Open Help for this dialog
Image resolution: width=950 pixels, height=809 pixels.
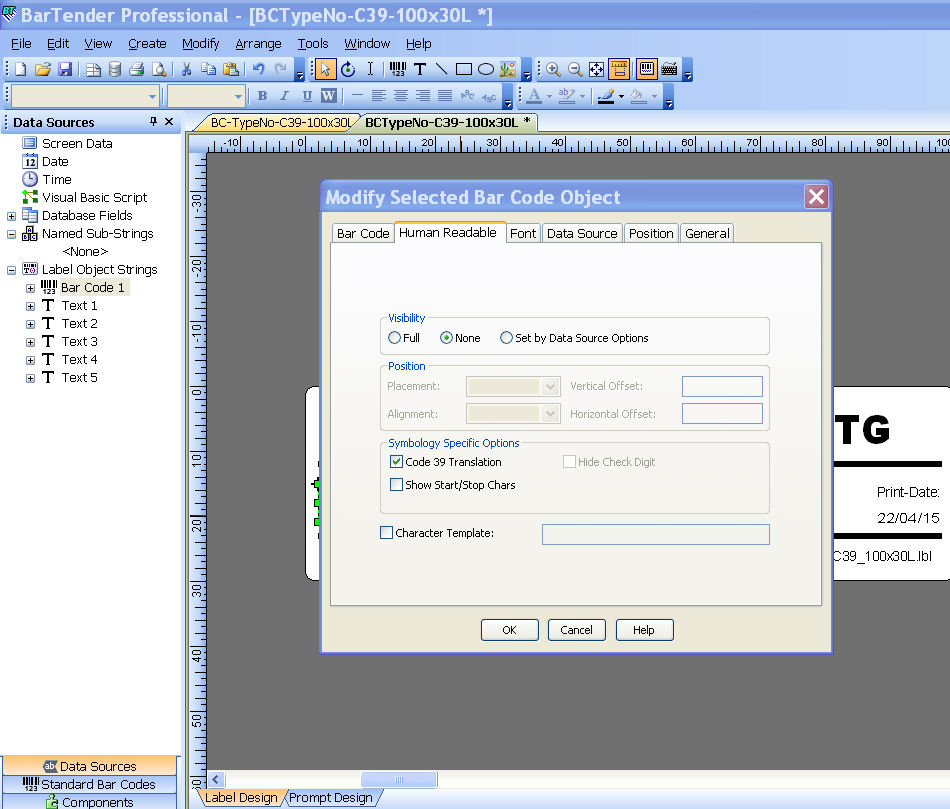[x=644, y=630]
